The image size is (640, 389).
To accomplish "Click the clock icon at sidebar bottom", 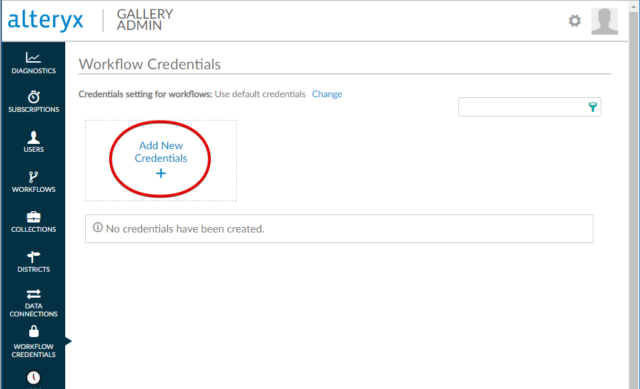I will [x=33, y=377].
